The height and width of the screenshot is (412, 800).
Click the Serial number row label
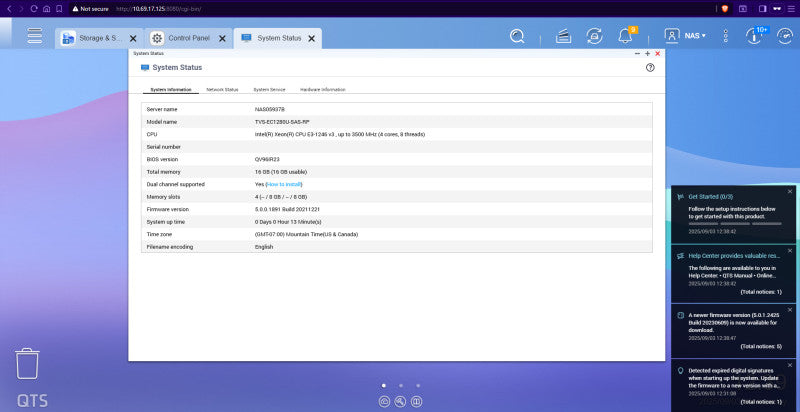[x=163, y=147]
